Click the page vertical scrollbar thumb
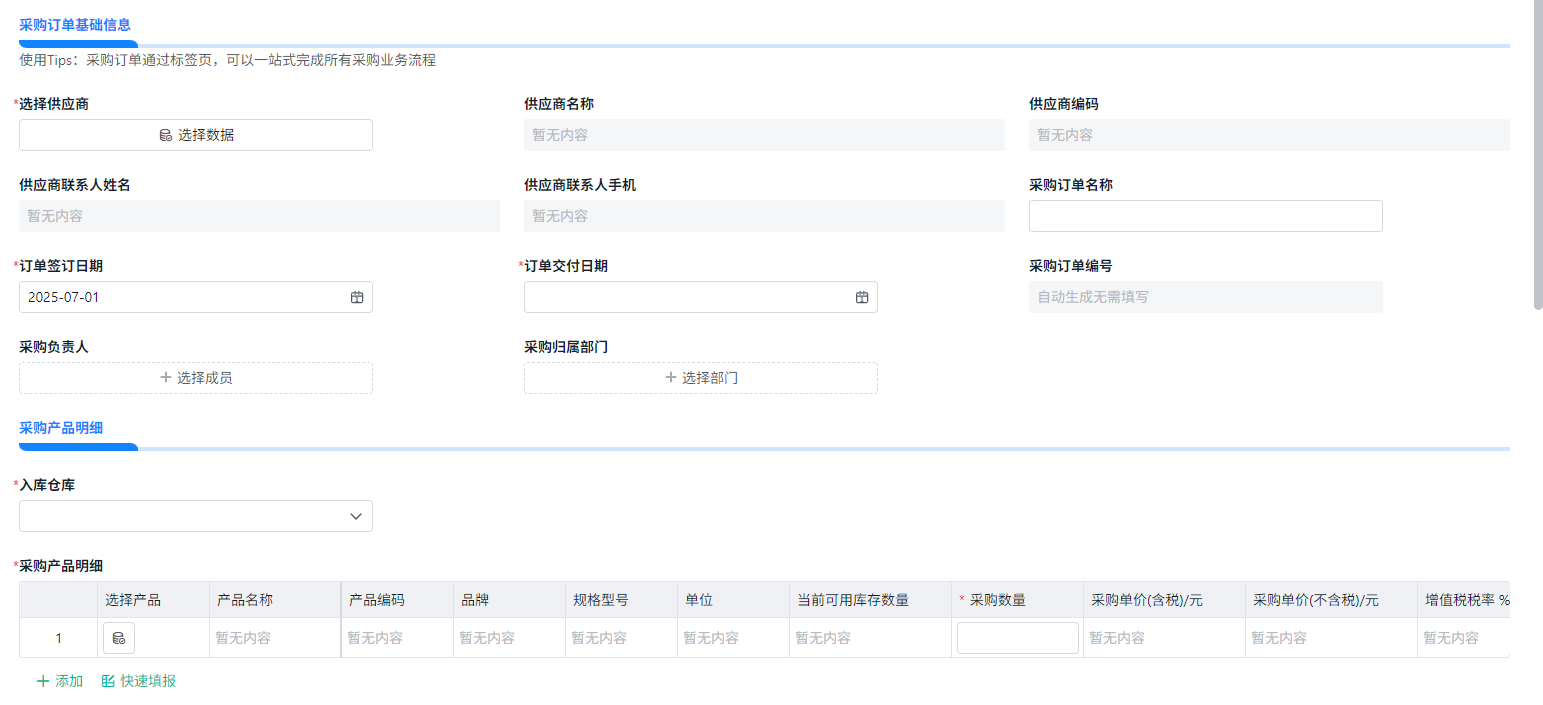This screenshot has height=705, width=1543. tap(1538, 155)
